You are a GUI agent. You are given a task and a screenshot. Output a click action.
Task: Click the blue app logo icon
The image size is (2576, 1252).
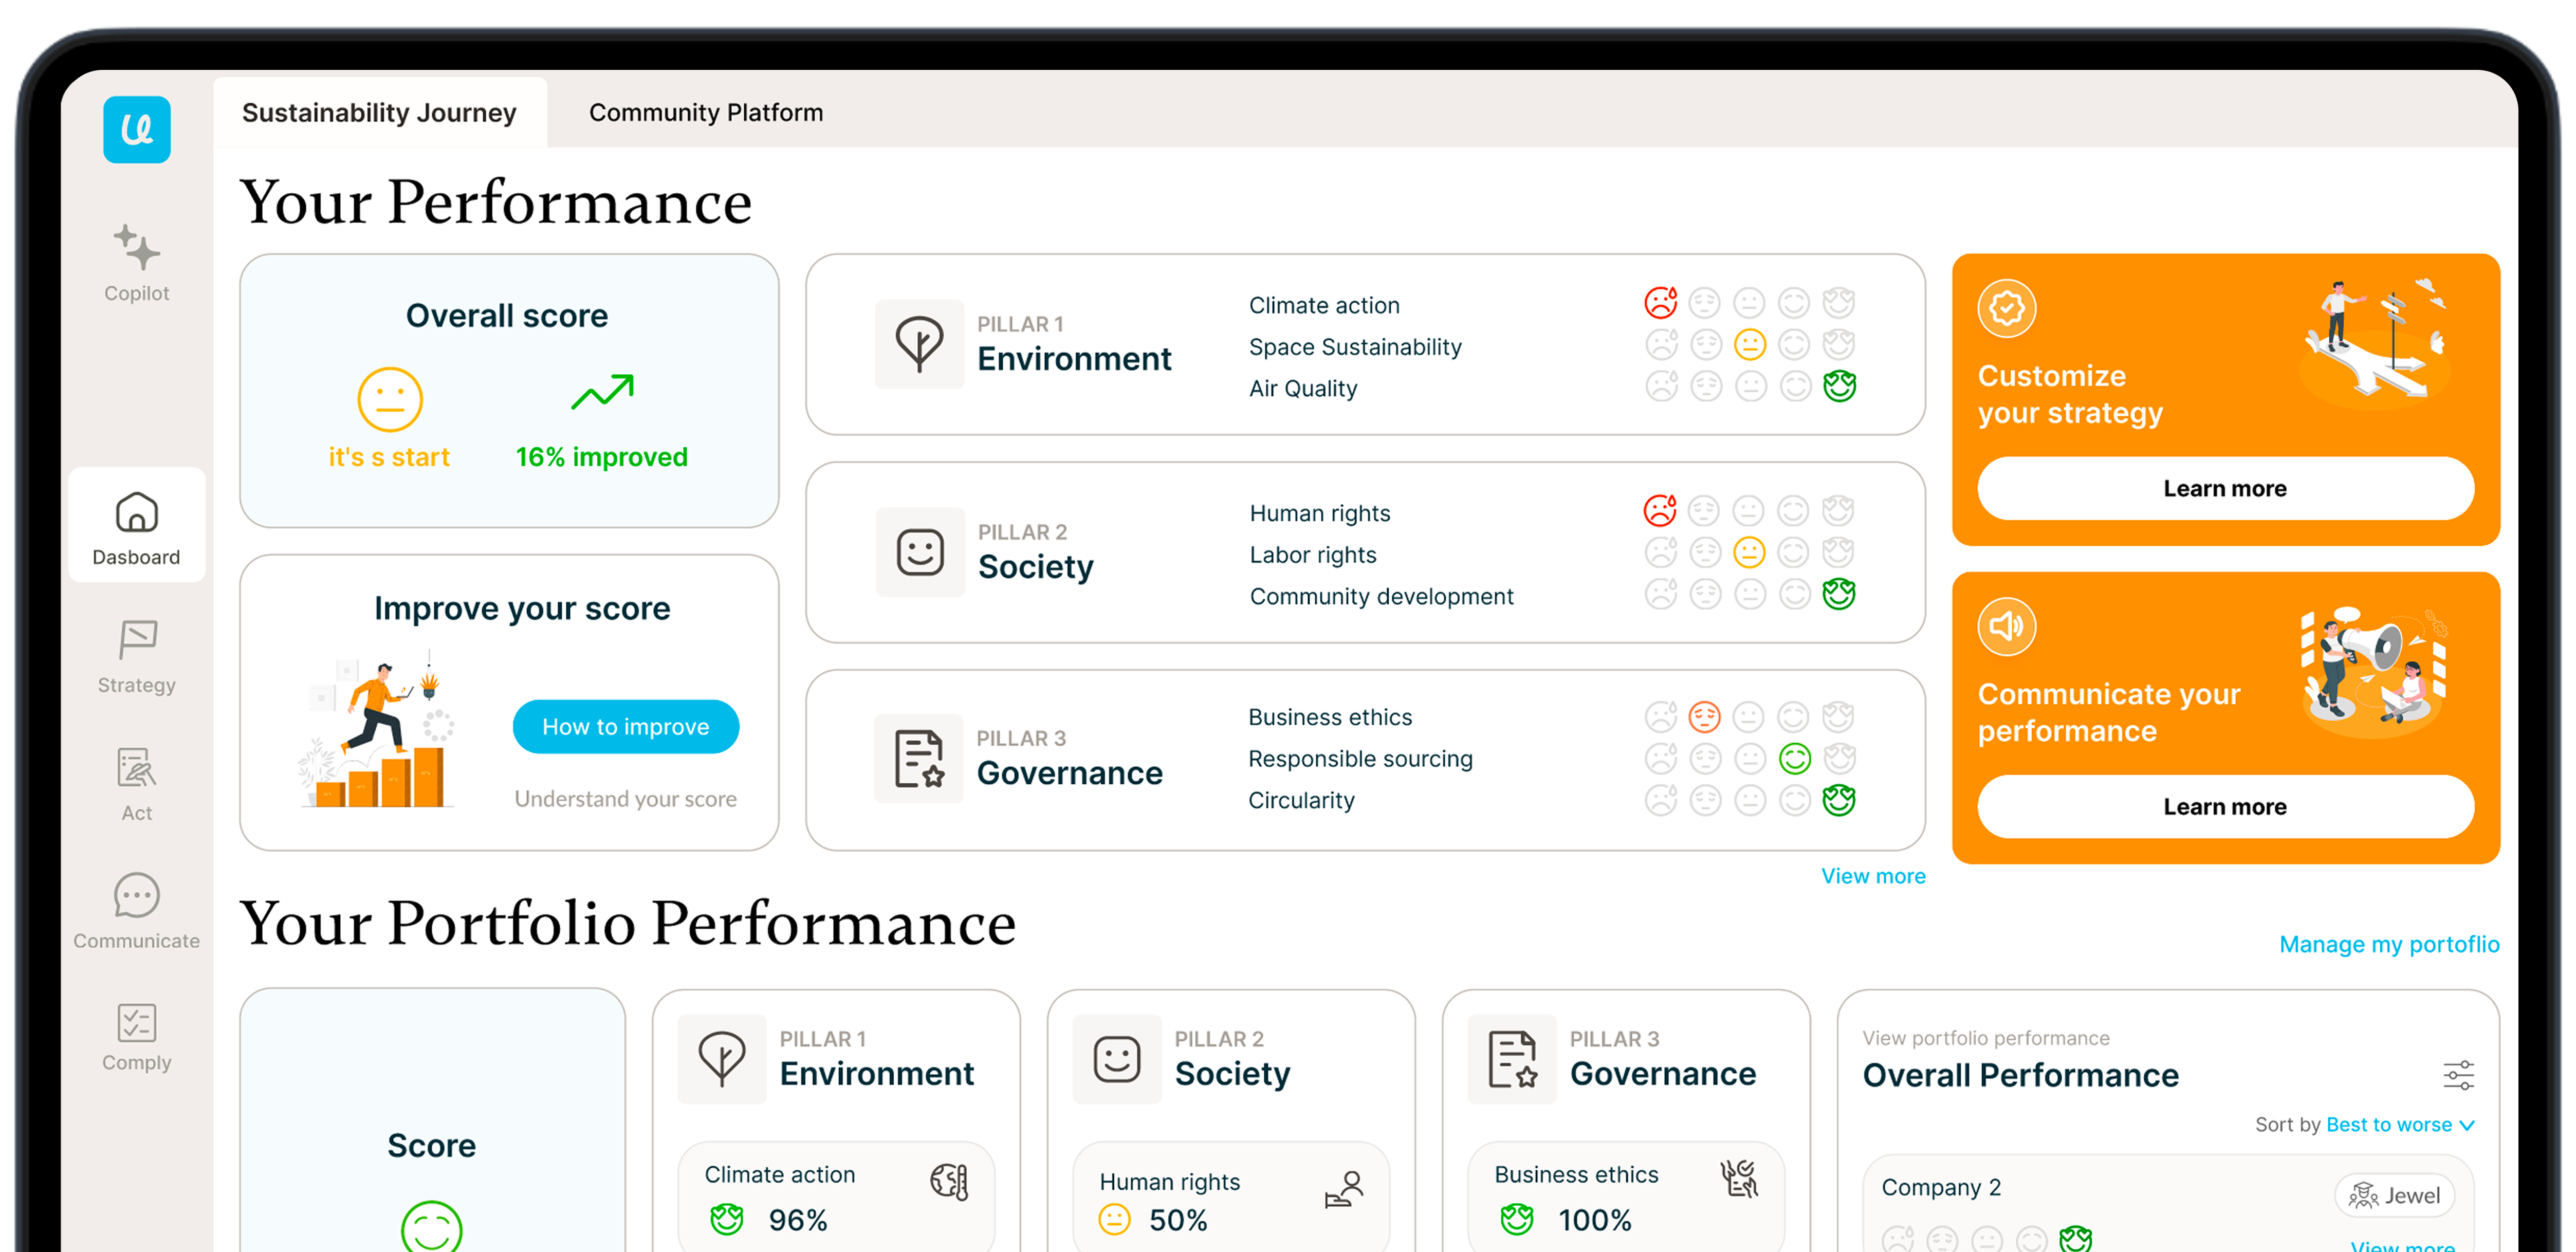tap(136, 129)
